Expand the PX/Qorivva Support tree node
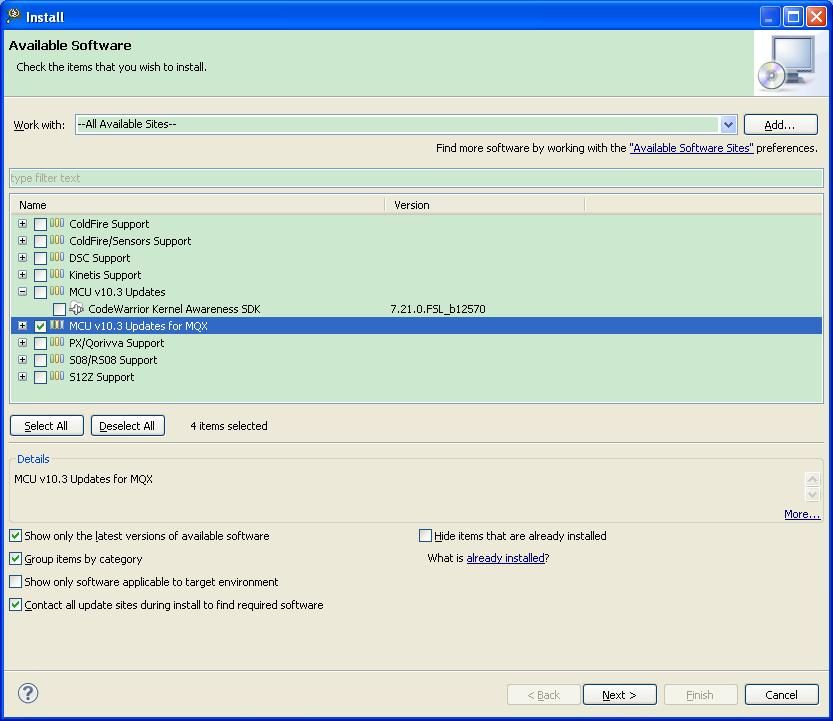 22,343
